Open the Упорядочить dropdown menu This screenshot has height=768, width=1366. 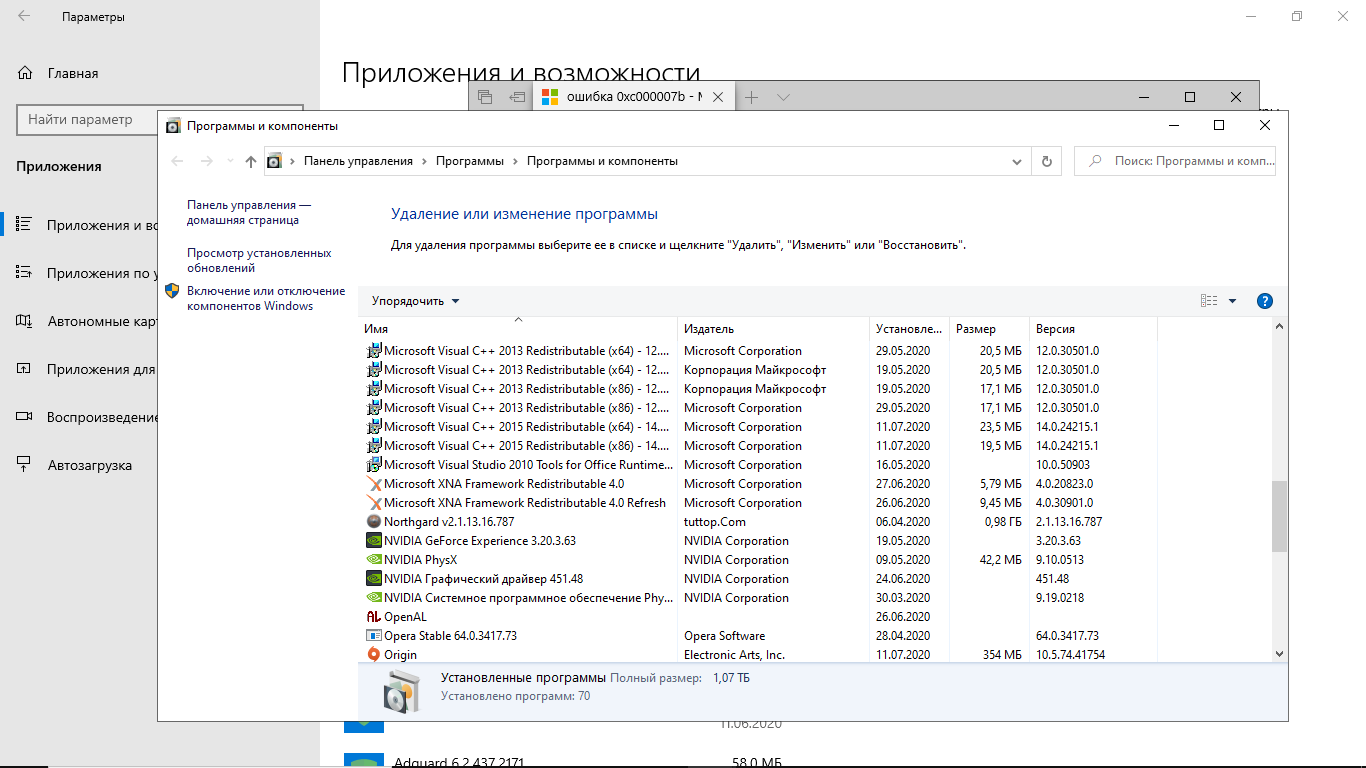(x=415, y=301)
